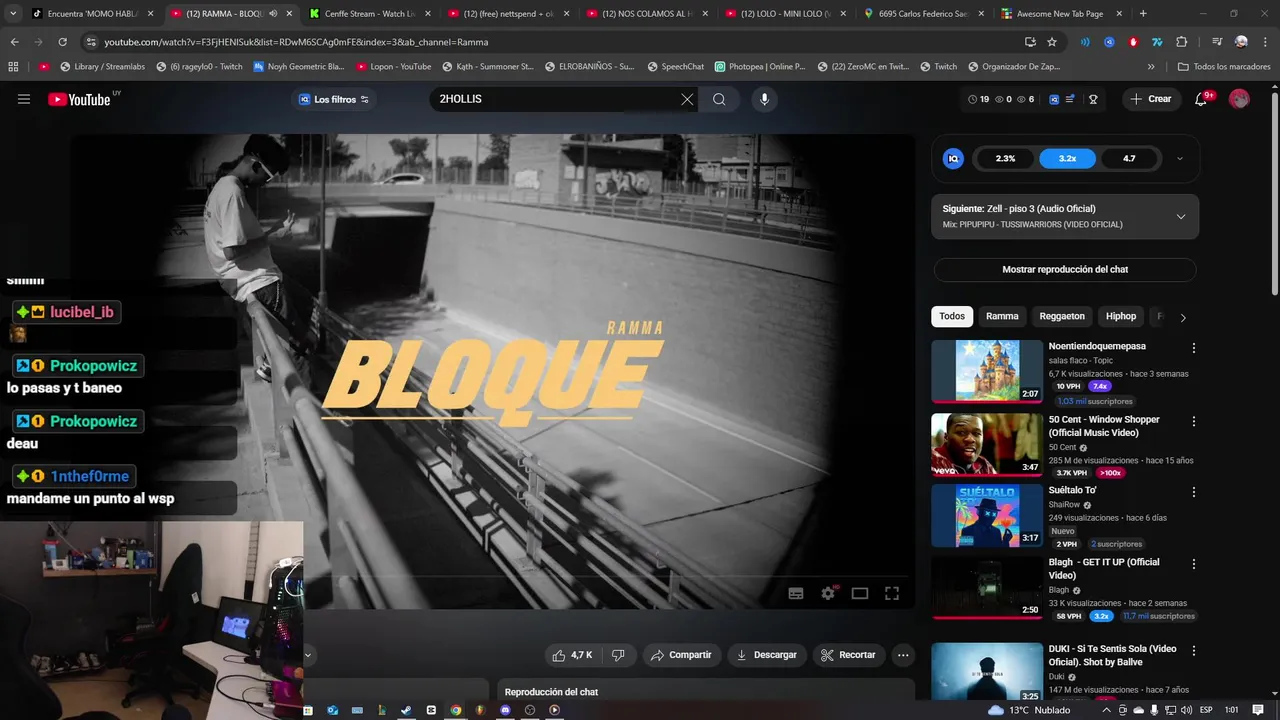The height and width of the screenshot is (720, 1280).
Task: Select the Hiphop chip
Action: pos(1121,316)
